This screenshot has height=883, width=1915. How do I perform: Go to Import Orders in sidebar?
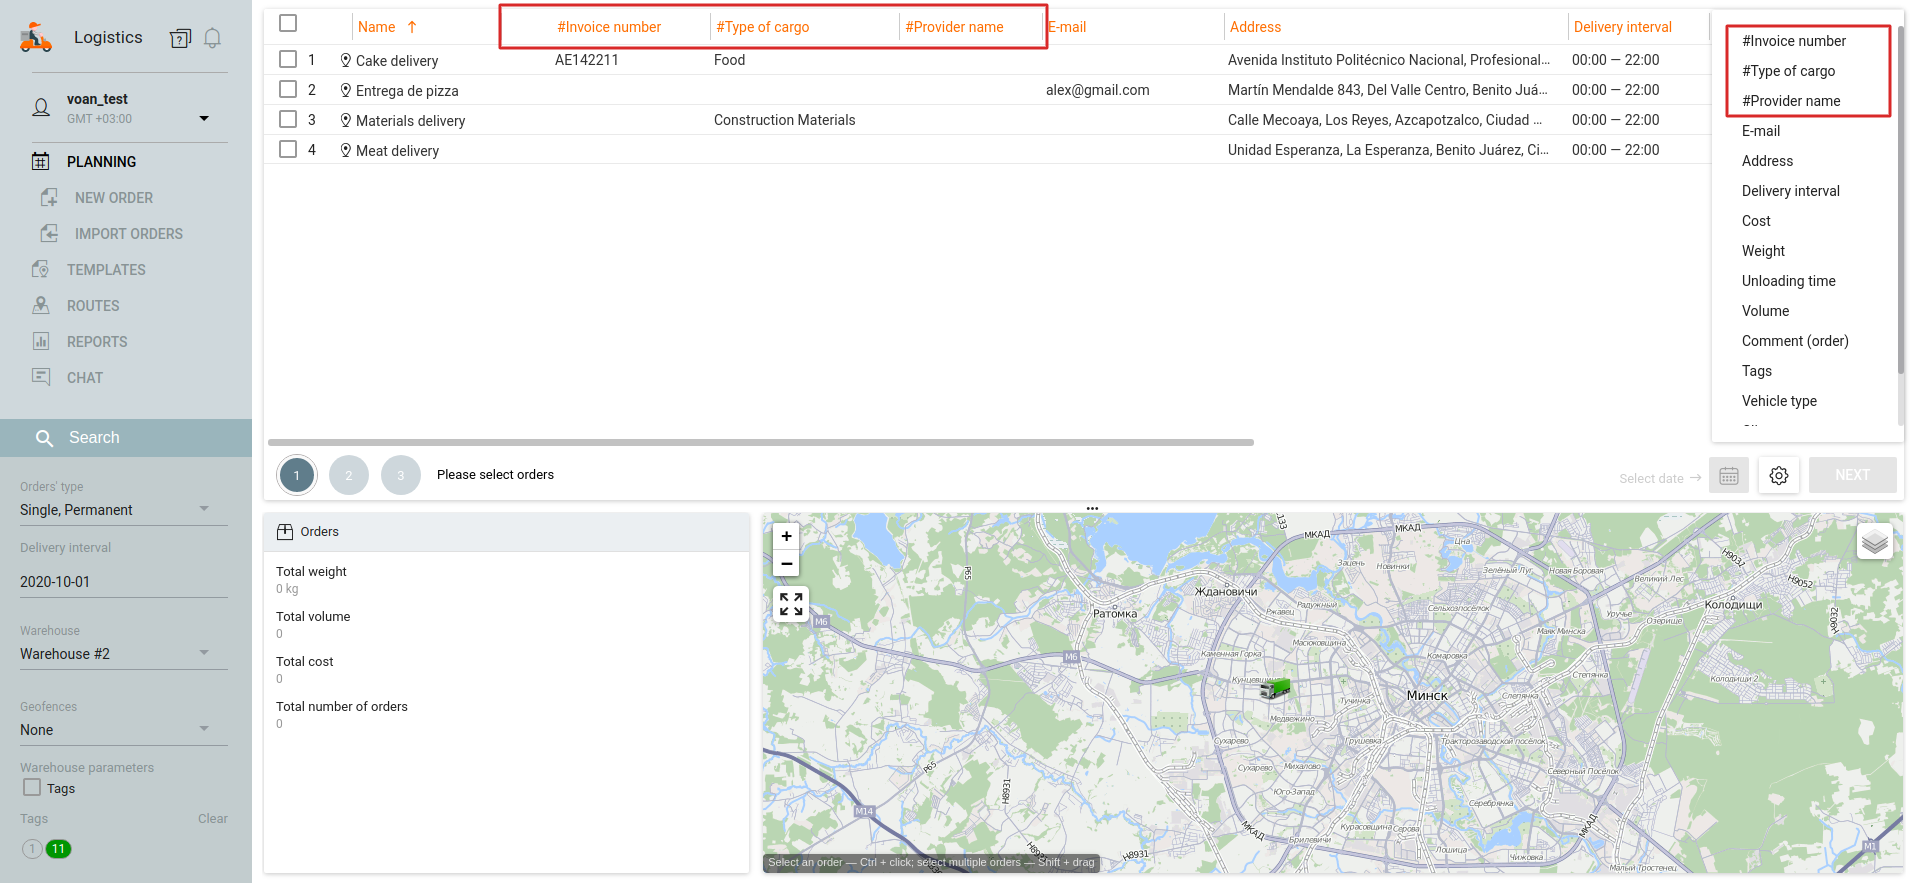click(x=128, y=234)
